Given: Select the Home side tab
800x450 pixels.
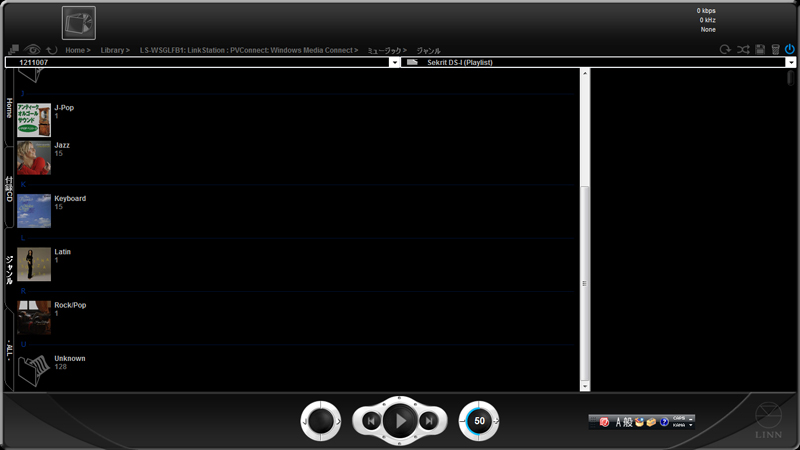Looking at the screenshot, I should tap(9, 108).
